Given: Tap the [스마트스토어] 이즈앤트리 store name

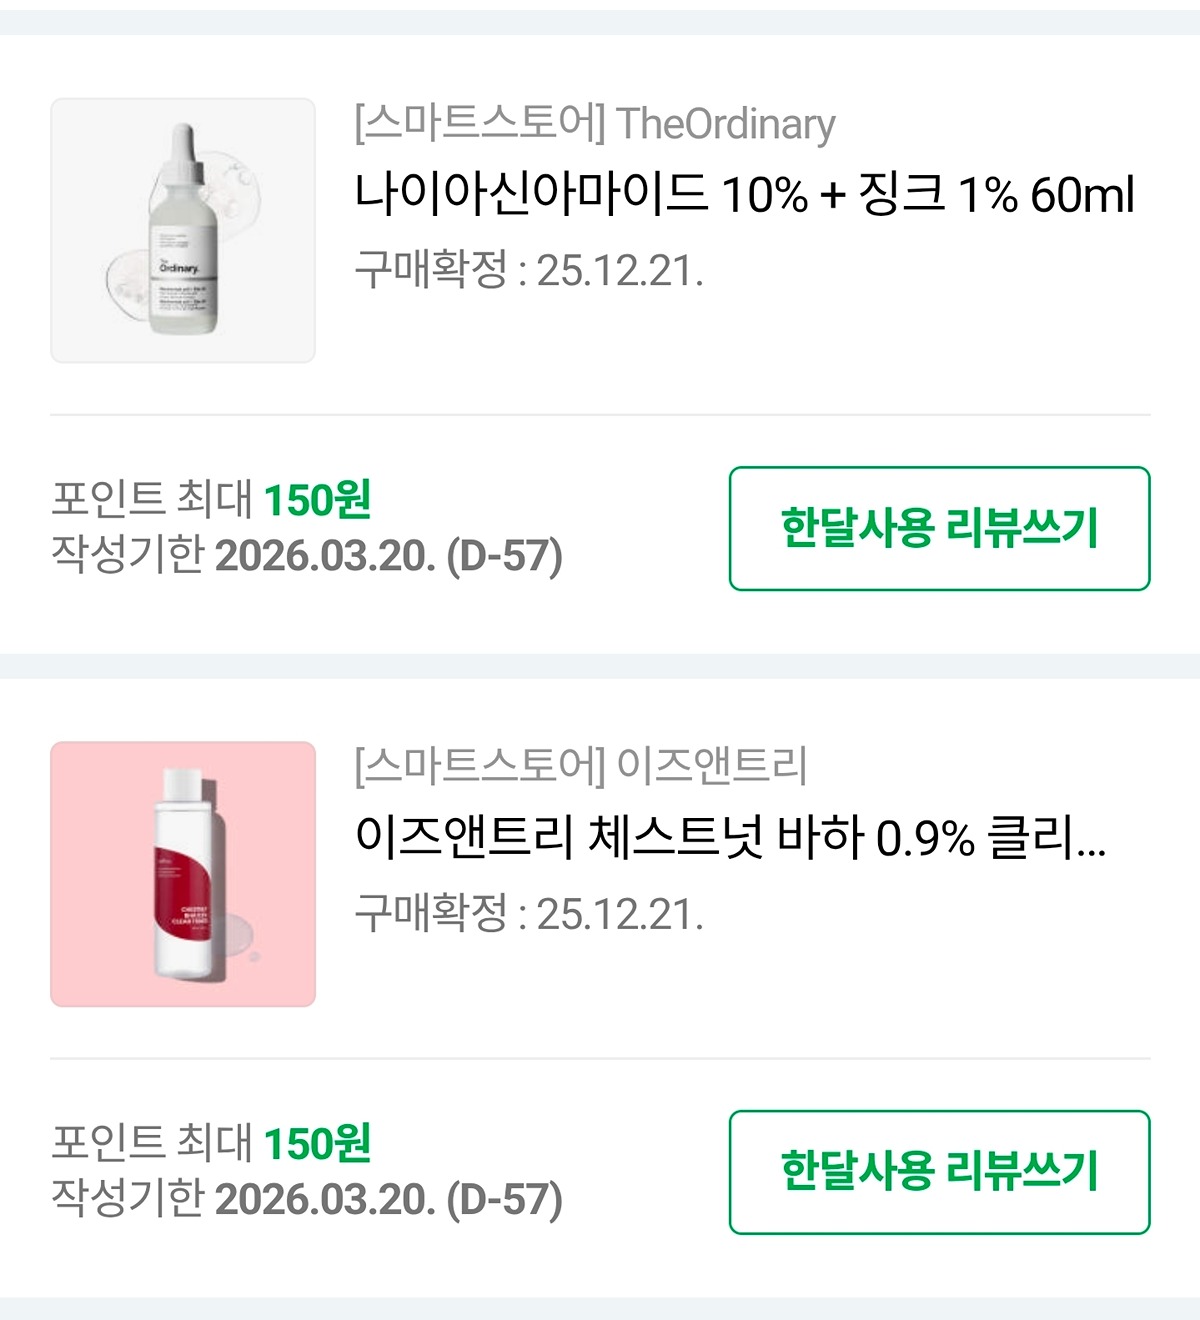Looking at the screenshot, I should point(580,766).
